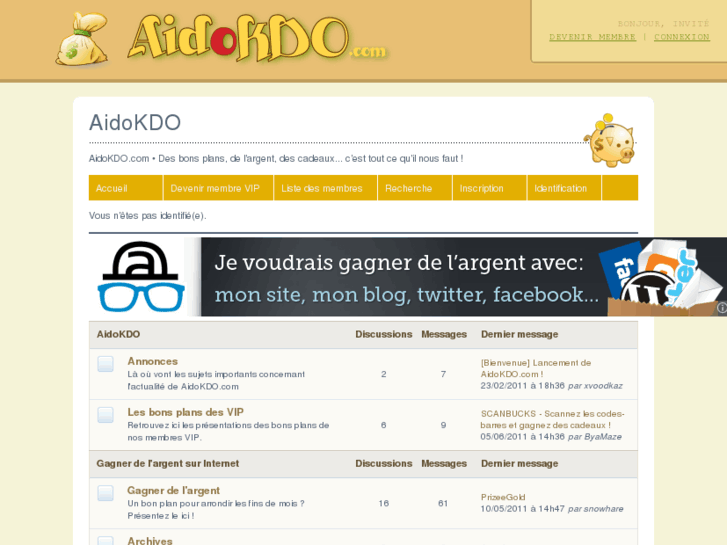The width and height of the screenshot is (727, 545).
Task: Click the advertising banner about earning money
Action: 408,277
